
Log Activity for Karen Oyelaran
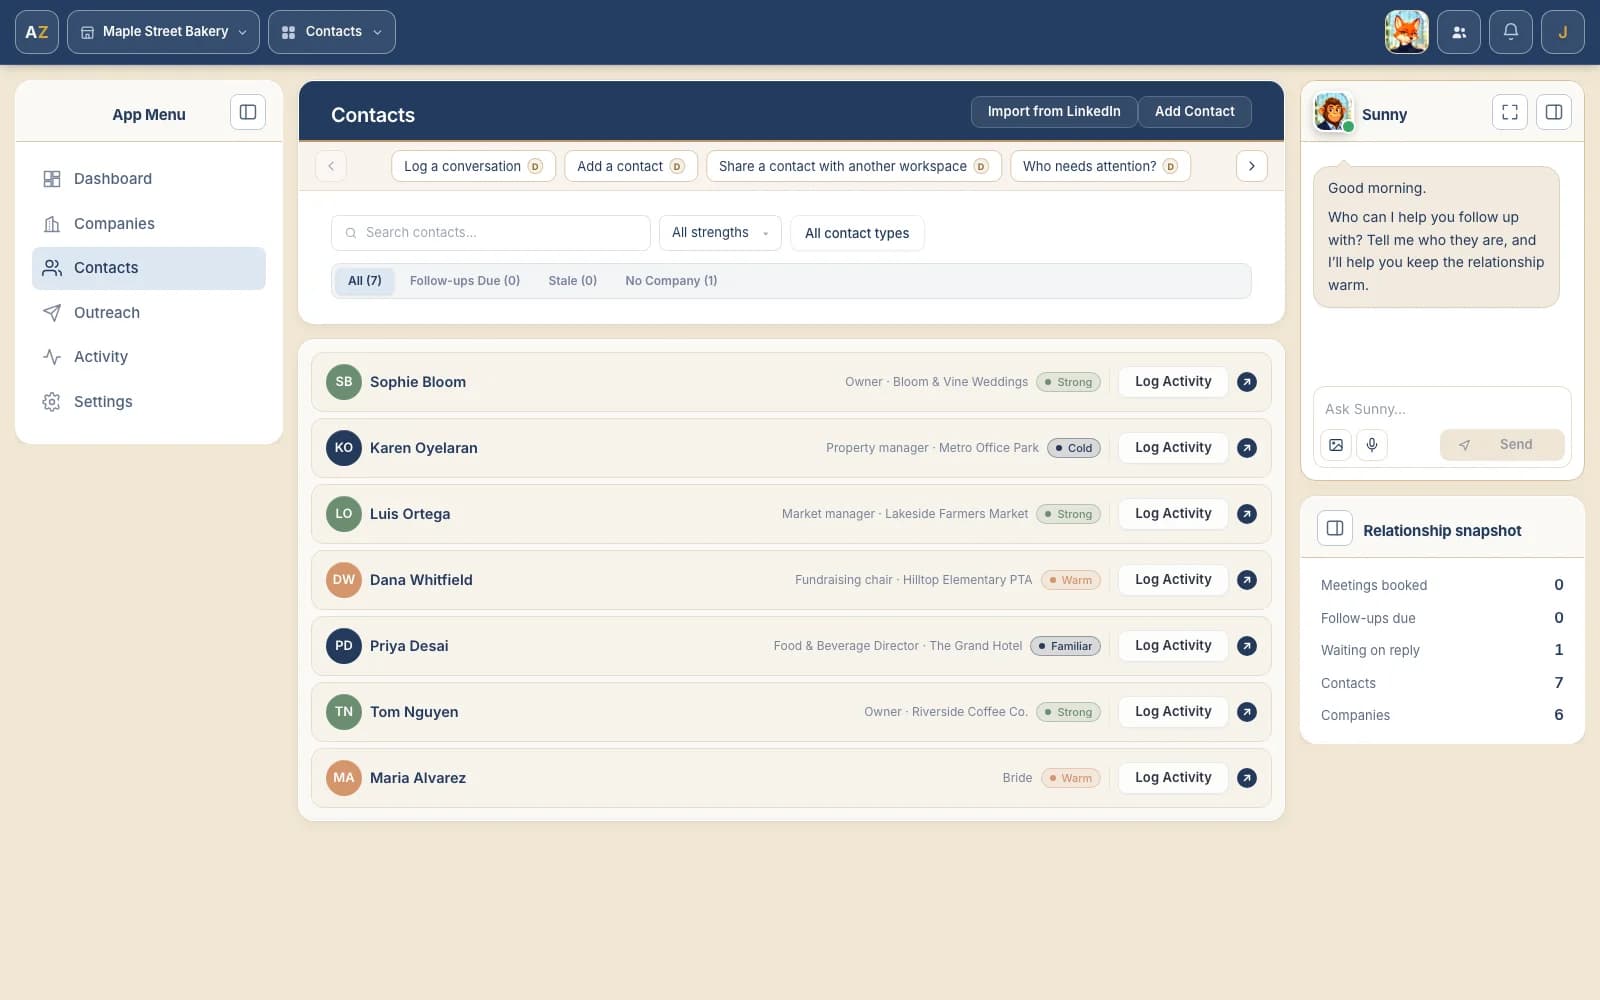1173,448
